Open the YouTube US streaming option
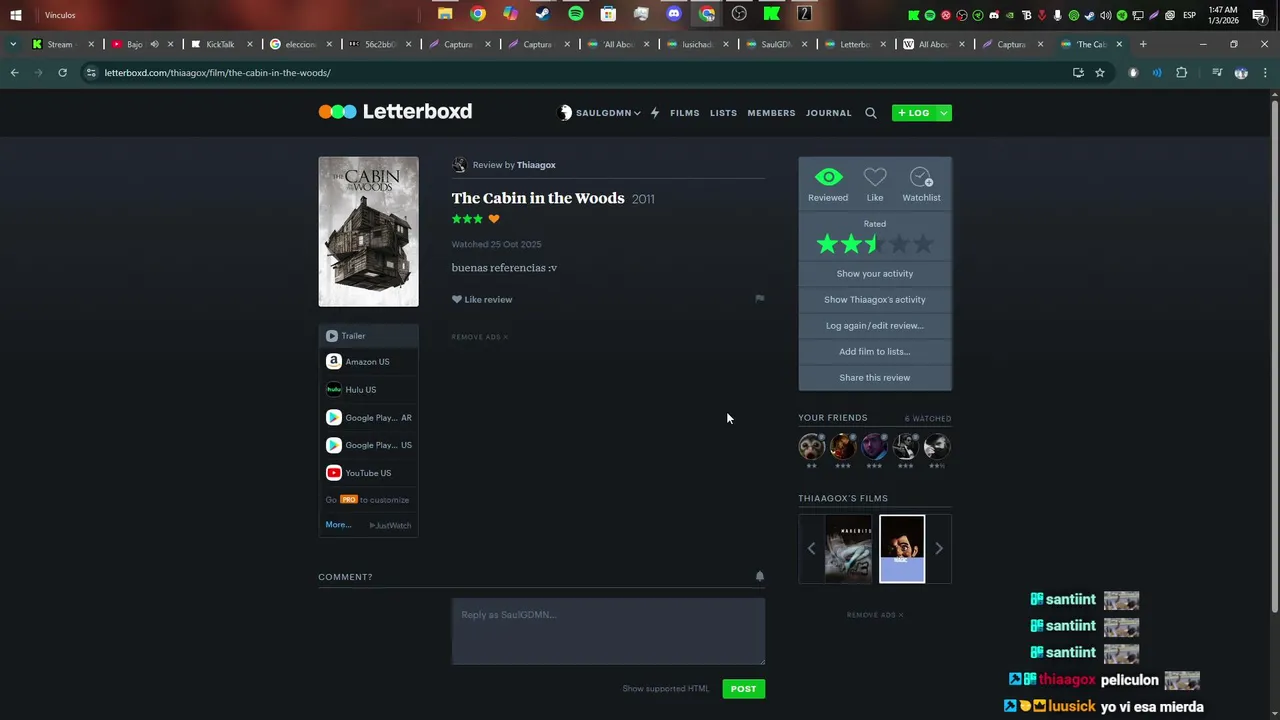The height and width of the screenshot is (720, 1280). (x=368, y=473)
